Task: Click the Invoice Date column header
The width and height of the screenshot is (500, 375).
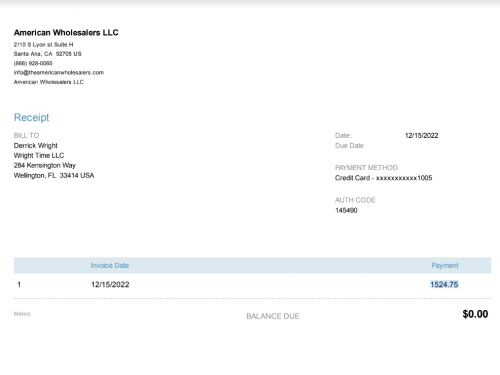Action: click(110, 266)
